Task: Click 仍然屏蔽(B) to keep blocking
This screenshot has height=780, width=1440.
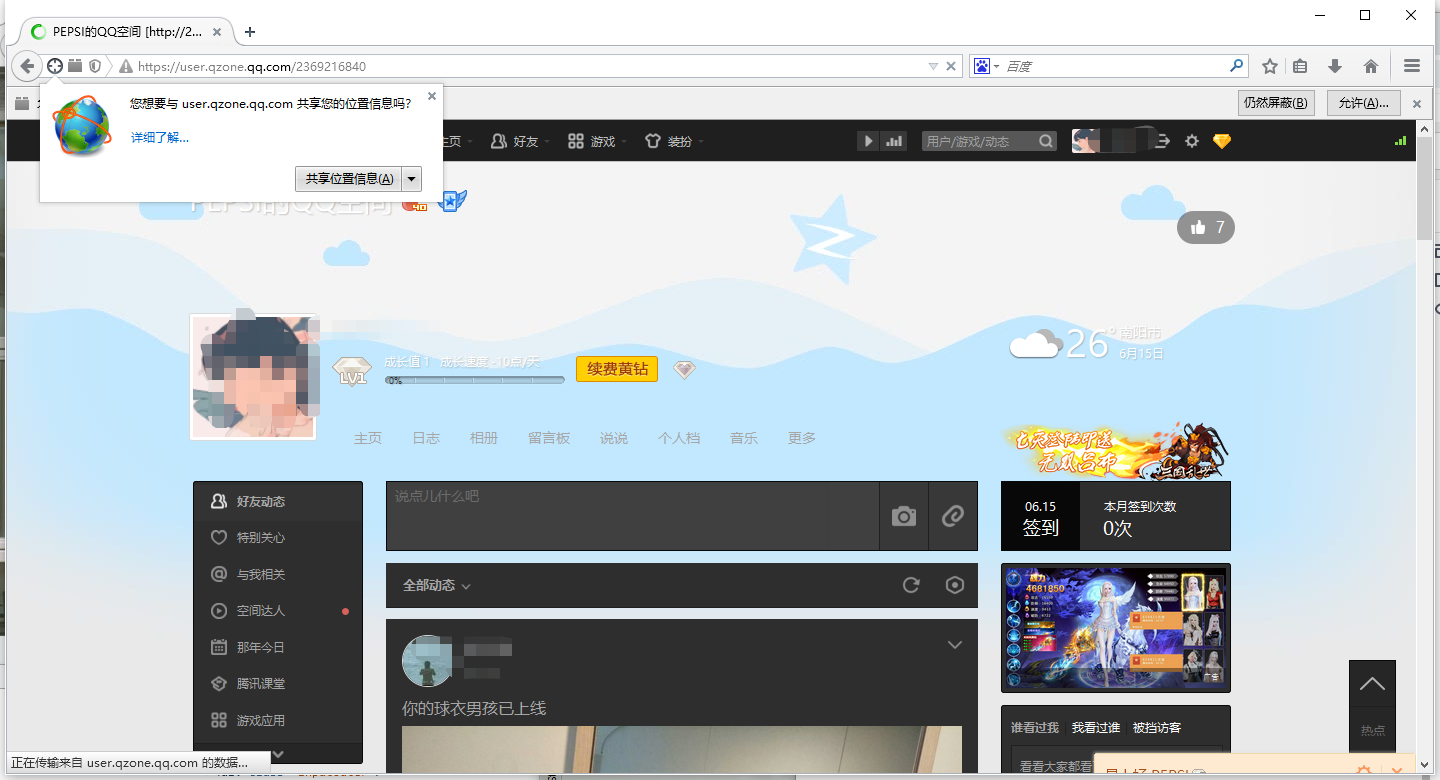Action: (1276, 103)
